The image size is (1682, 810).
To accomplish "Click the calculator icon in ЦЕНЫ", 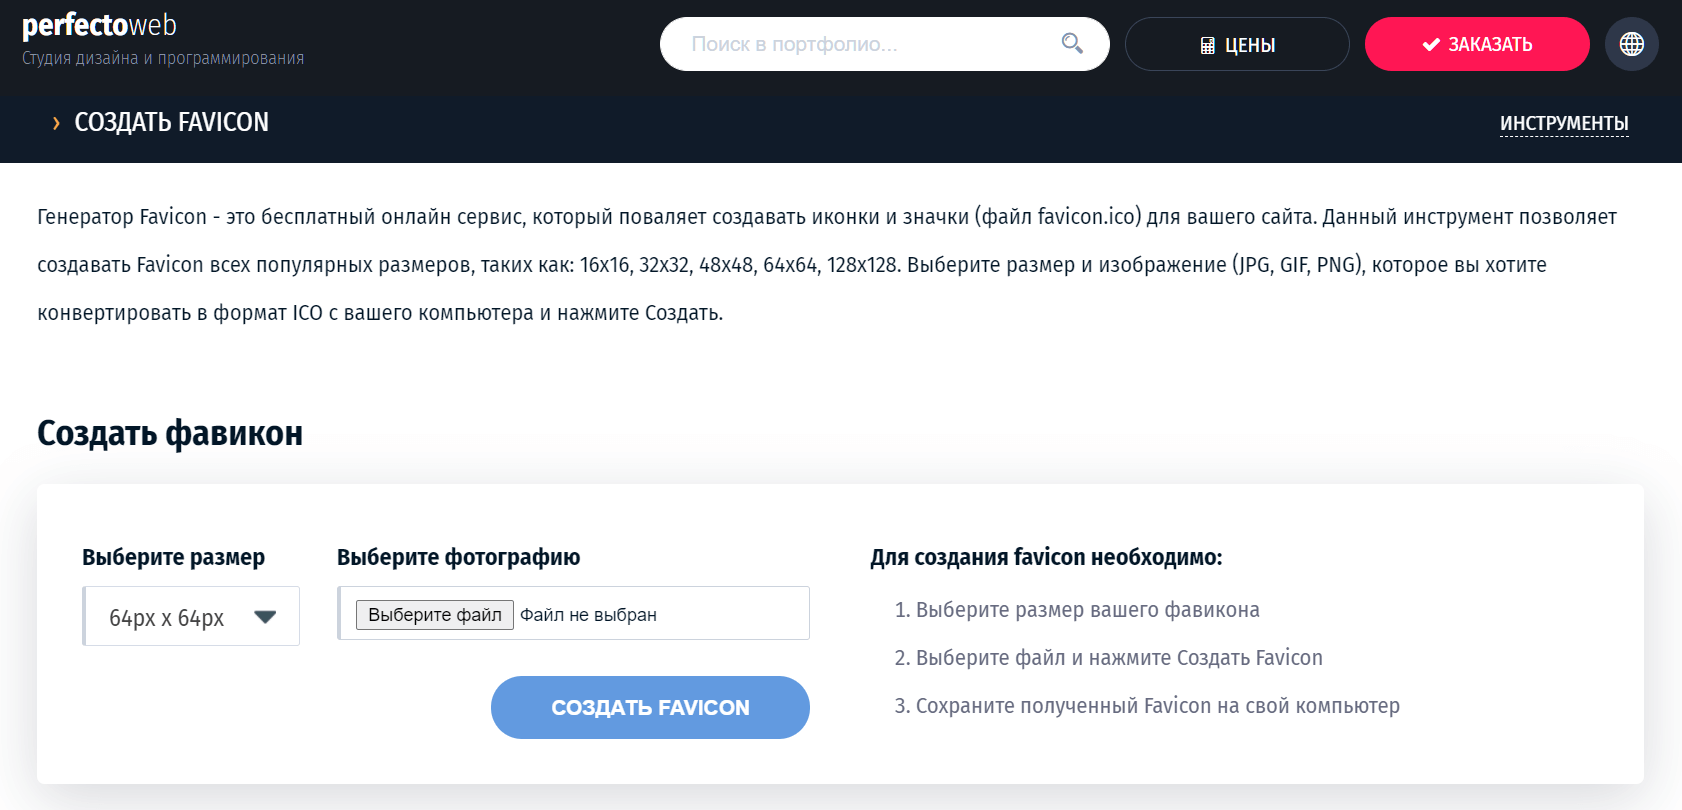I will [1208, 45].
